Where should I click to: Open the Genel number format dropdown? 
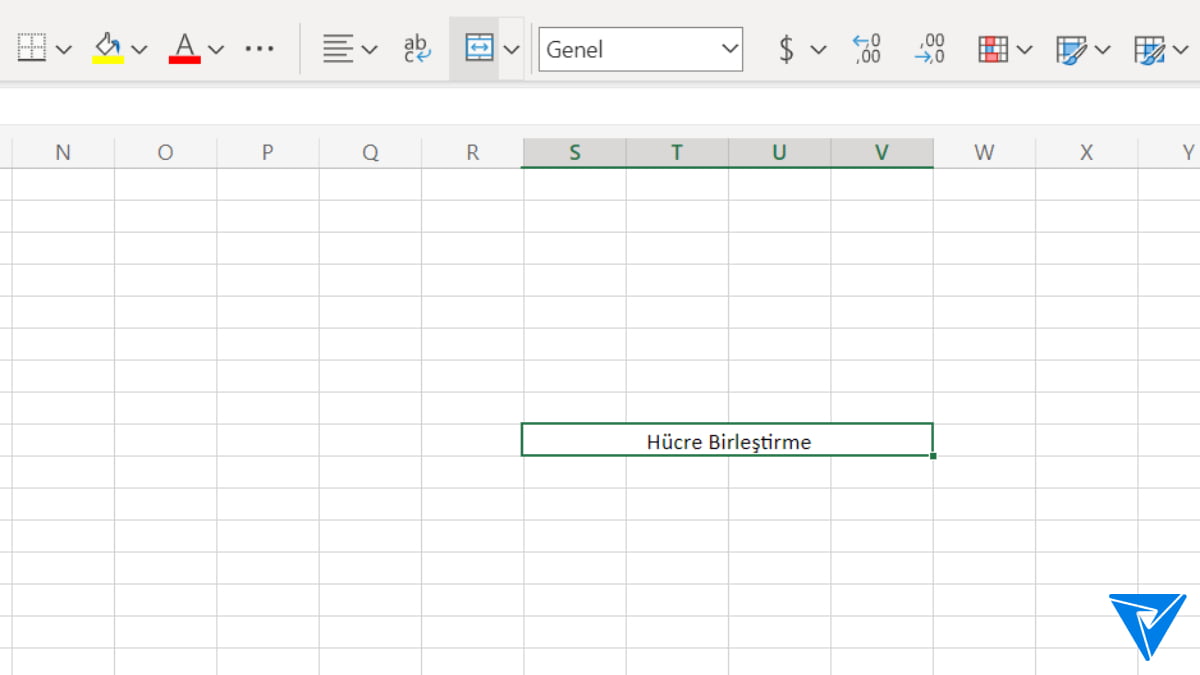click(640, 49)
